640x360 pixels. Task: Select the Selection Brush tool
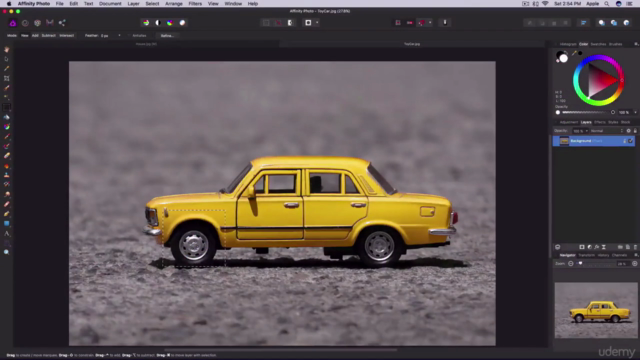tap(7, 88)
